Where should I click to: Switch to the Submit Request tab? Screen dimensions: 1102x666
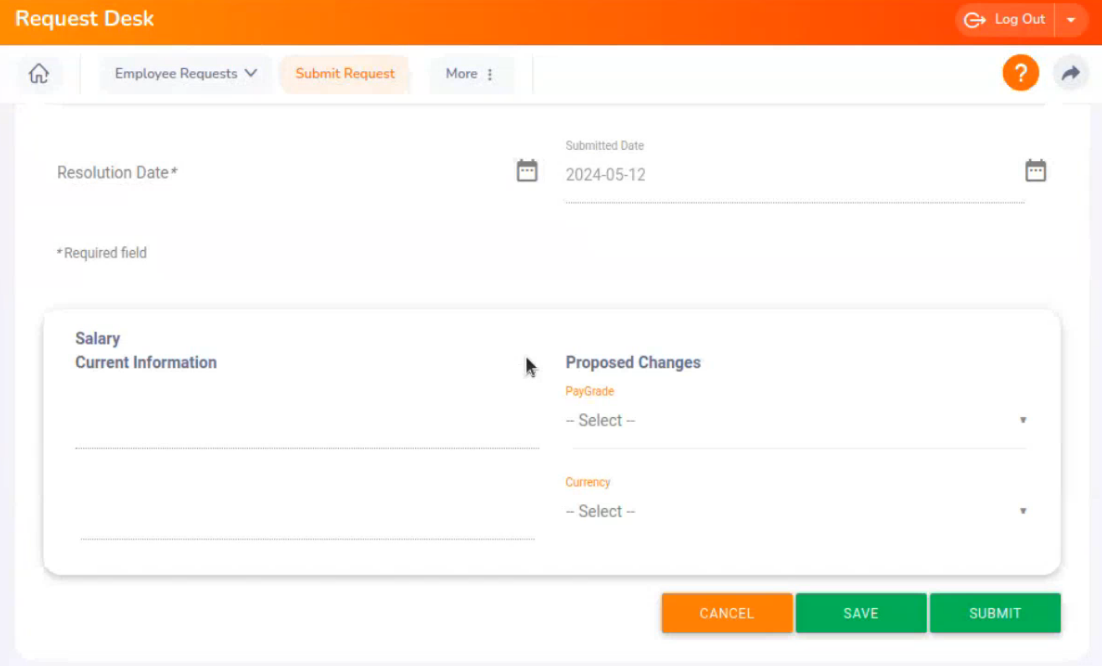345,74
